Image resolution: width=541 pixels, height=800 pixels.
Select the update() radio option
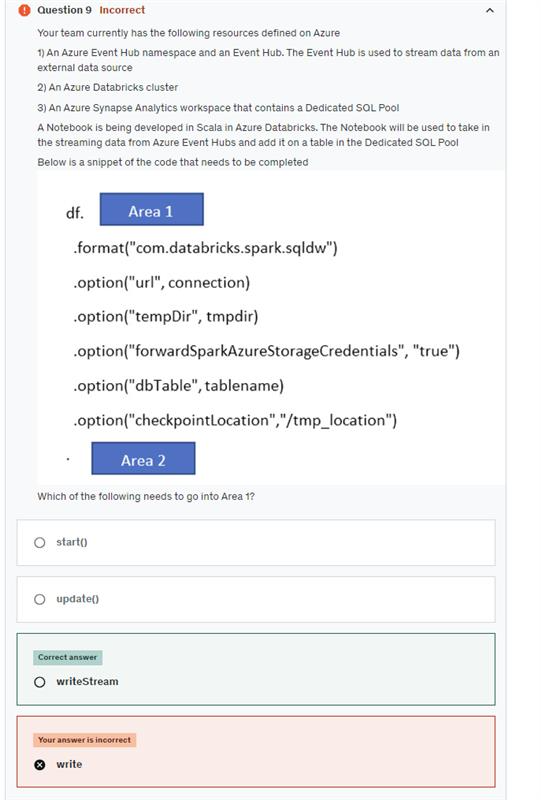pos(40,599)
